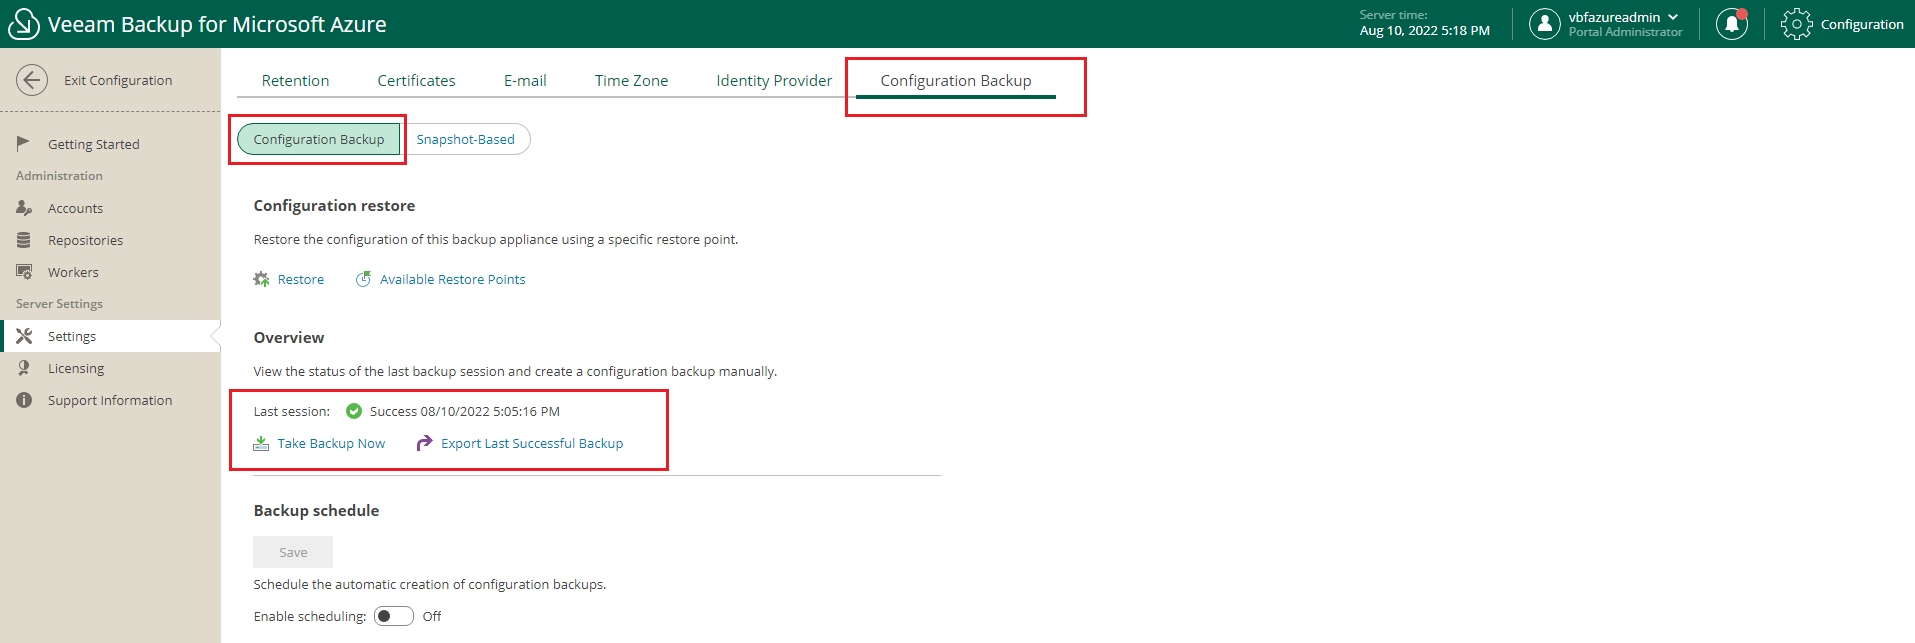Open Support Information in the sidebar
Image resolution: width=1915 pixels, height=643 pixels.
(x=110, y=400)
